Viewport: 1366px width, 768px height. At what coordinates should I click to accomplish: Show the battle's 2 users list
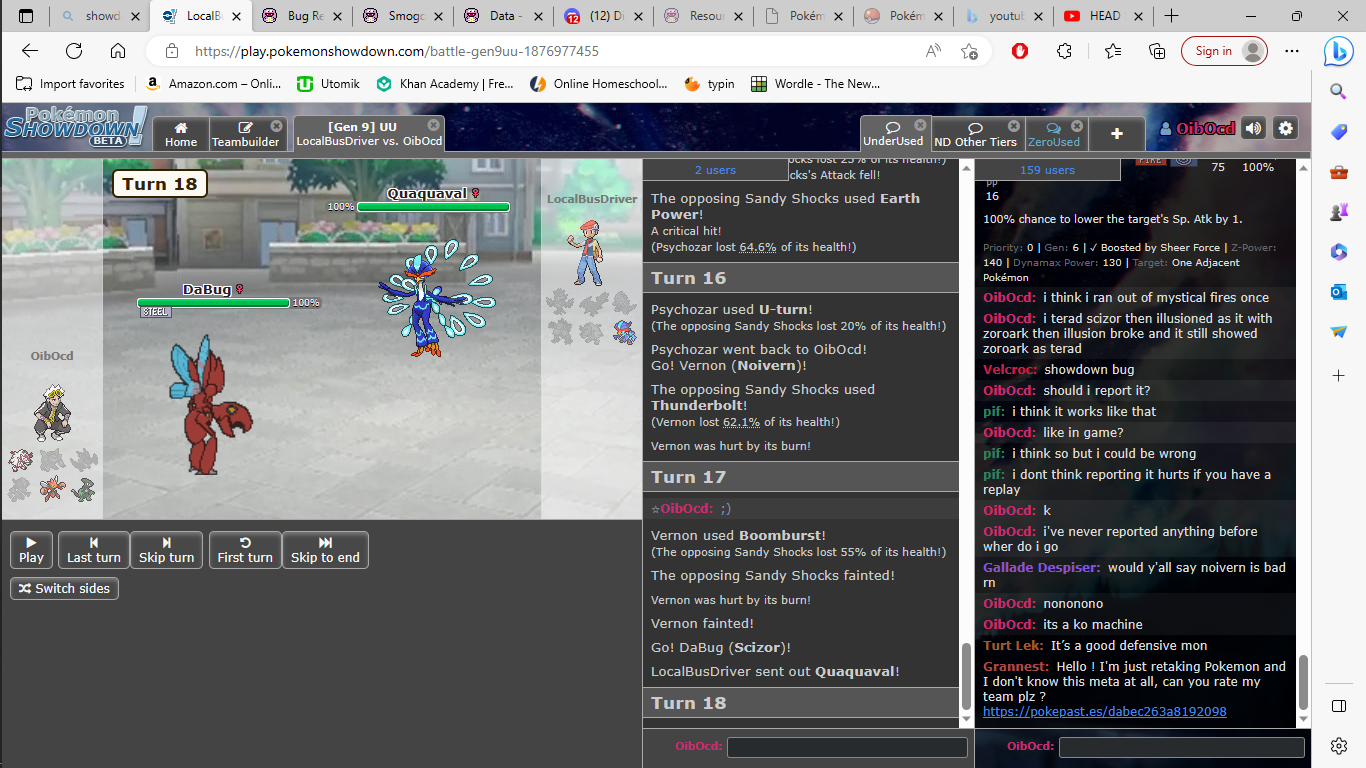click(715, 170)
